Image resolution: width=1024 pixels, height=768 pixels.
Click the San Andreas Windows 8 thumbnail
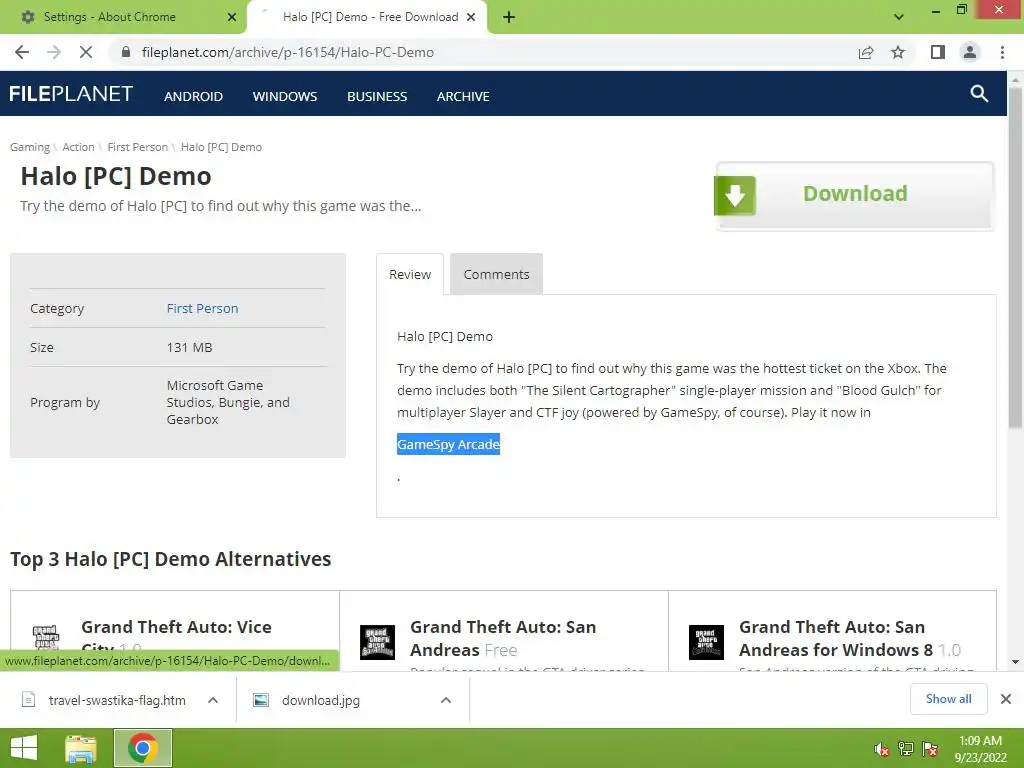707,642
